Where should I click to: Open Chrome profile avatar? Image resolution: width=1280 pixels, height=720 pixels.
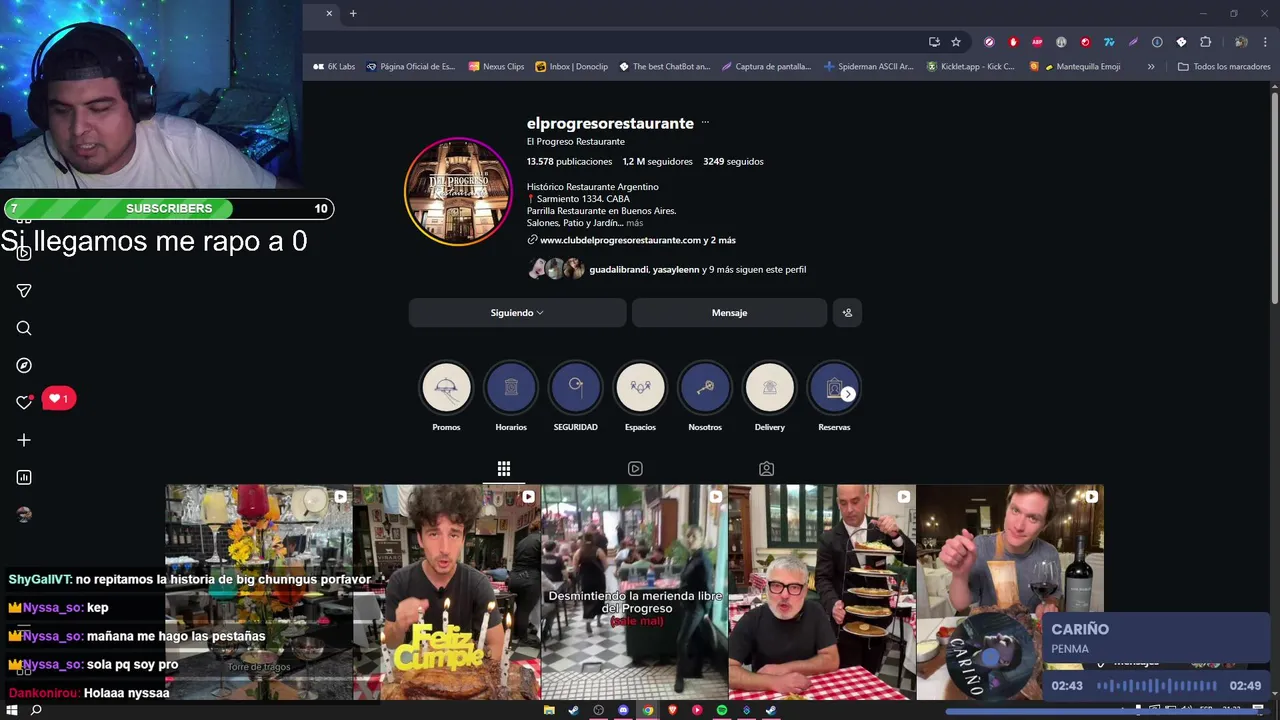(1240, 42)
